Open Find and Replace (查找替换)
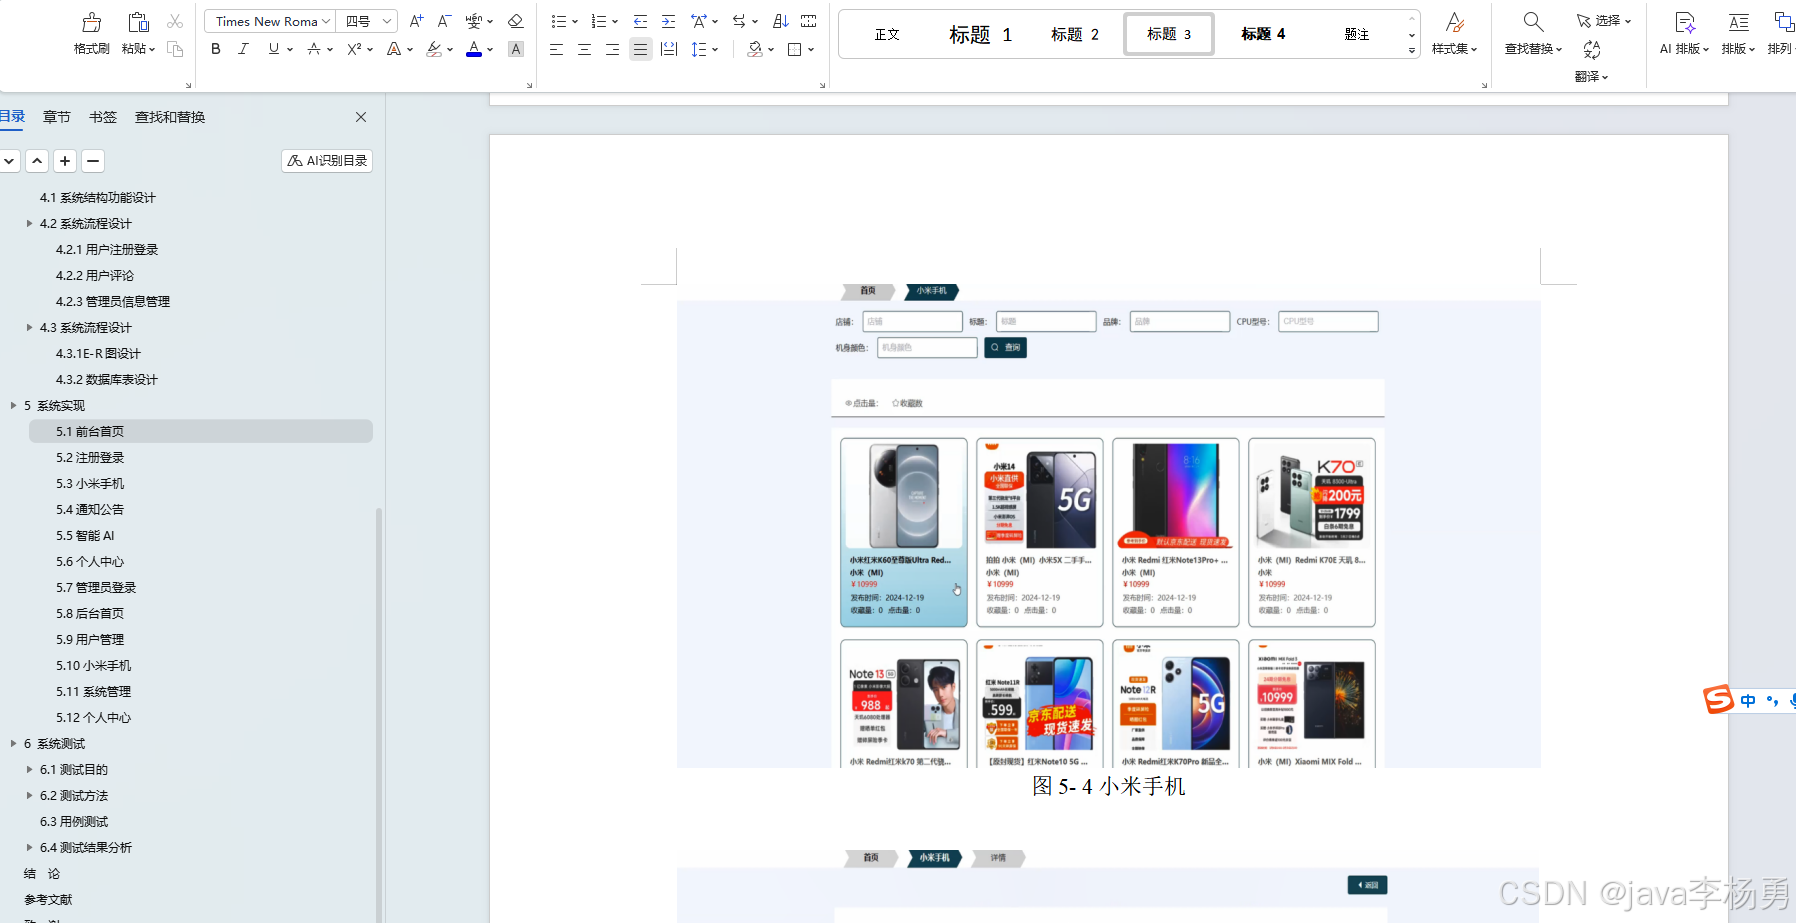1796x923 pixels. [1533, 33]
